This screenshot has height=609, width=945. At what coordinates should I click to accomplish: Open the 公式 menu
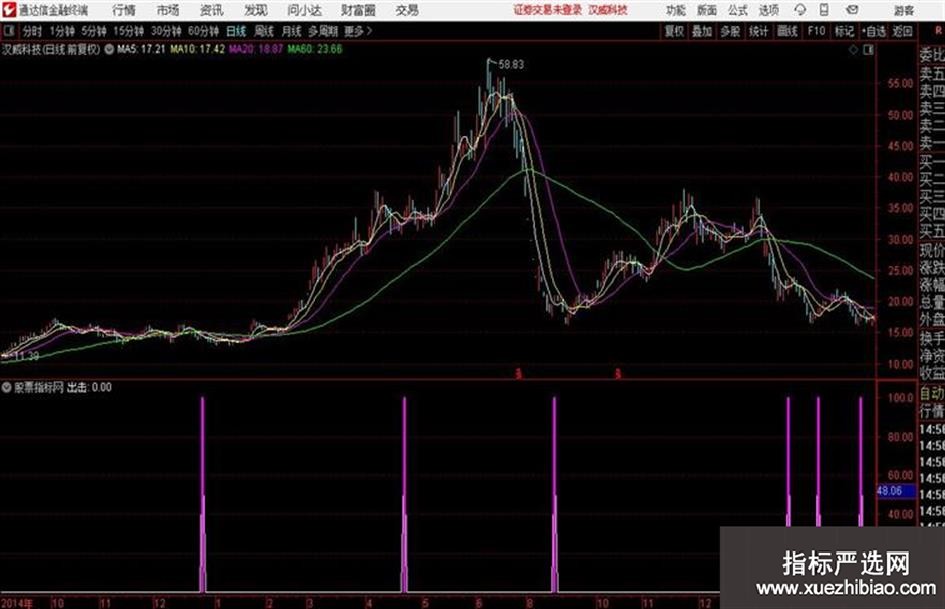pos(738,10)
